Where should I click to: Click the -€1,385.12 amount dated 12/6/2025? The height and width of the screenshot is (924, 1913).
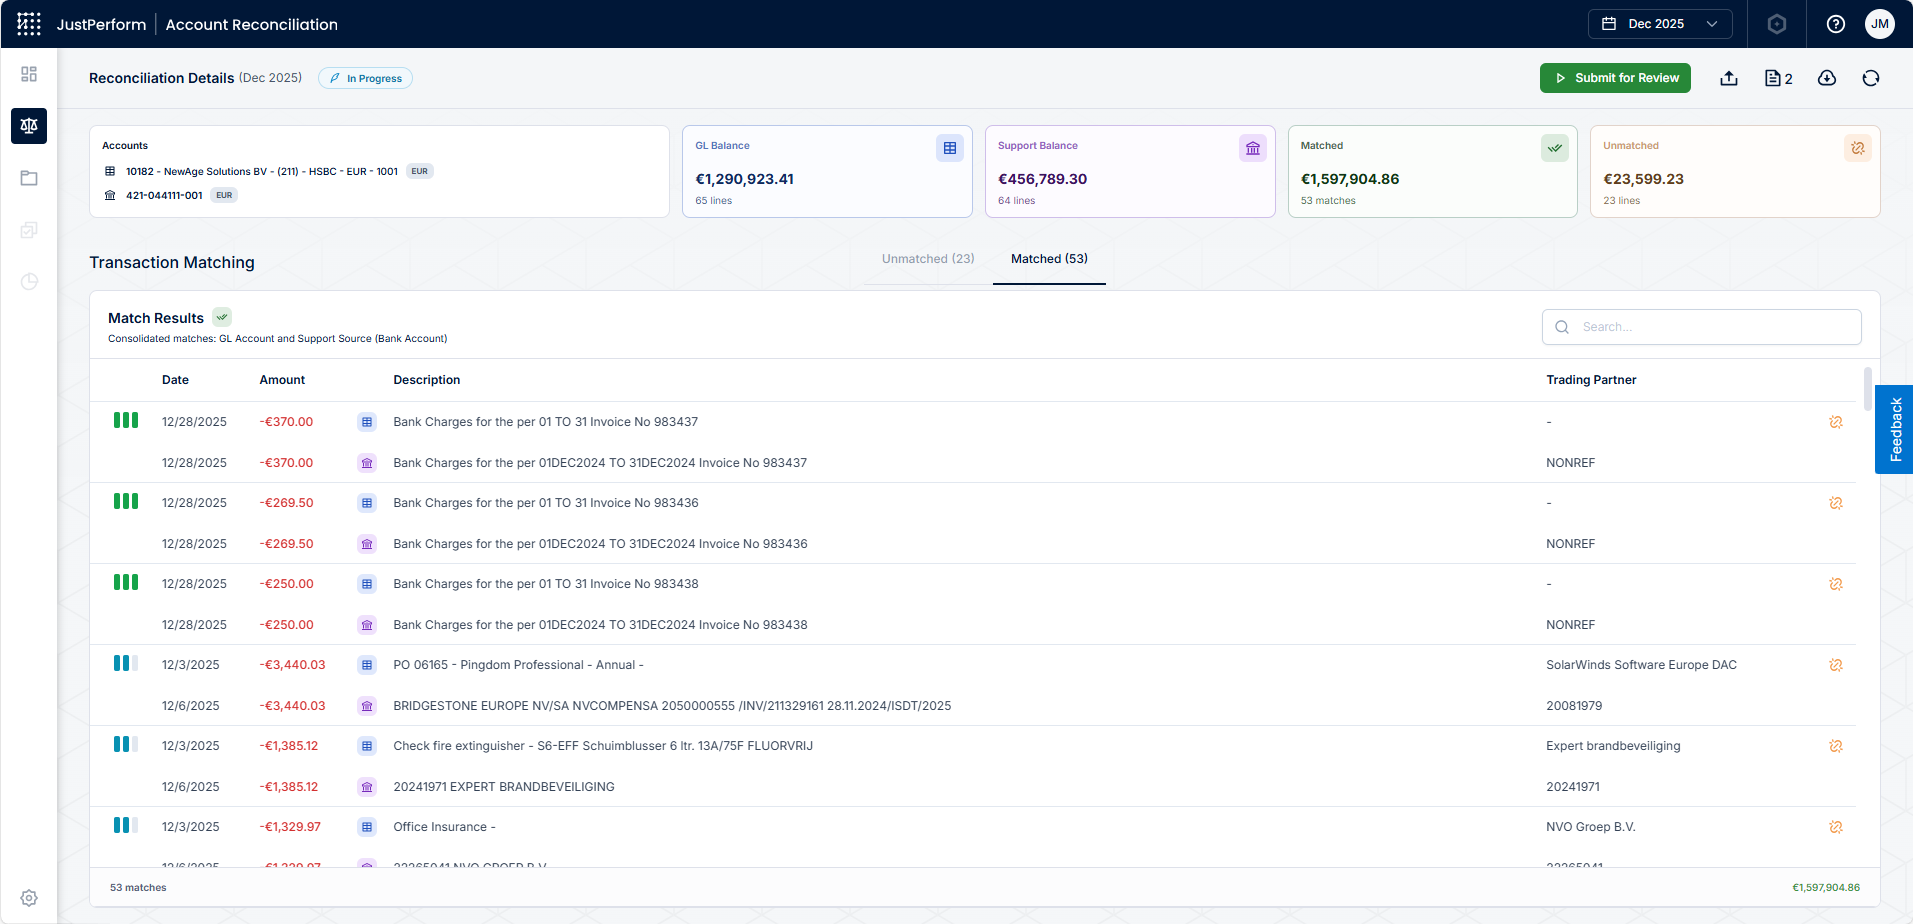(x=289, y=787)
